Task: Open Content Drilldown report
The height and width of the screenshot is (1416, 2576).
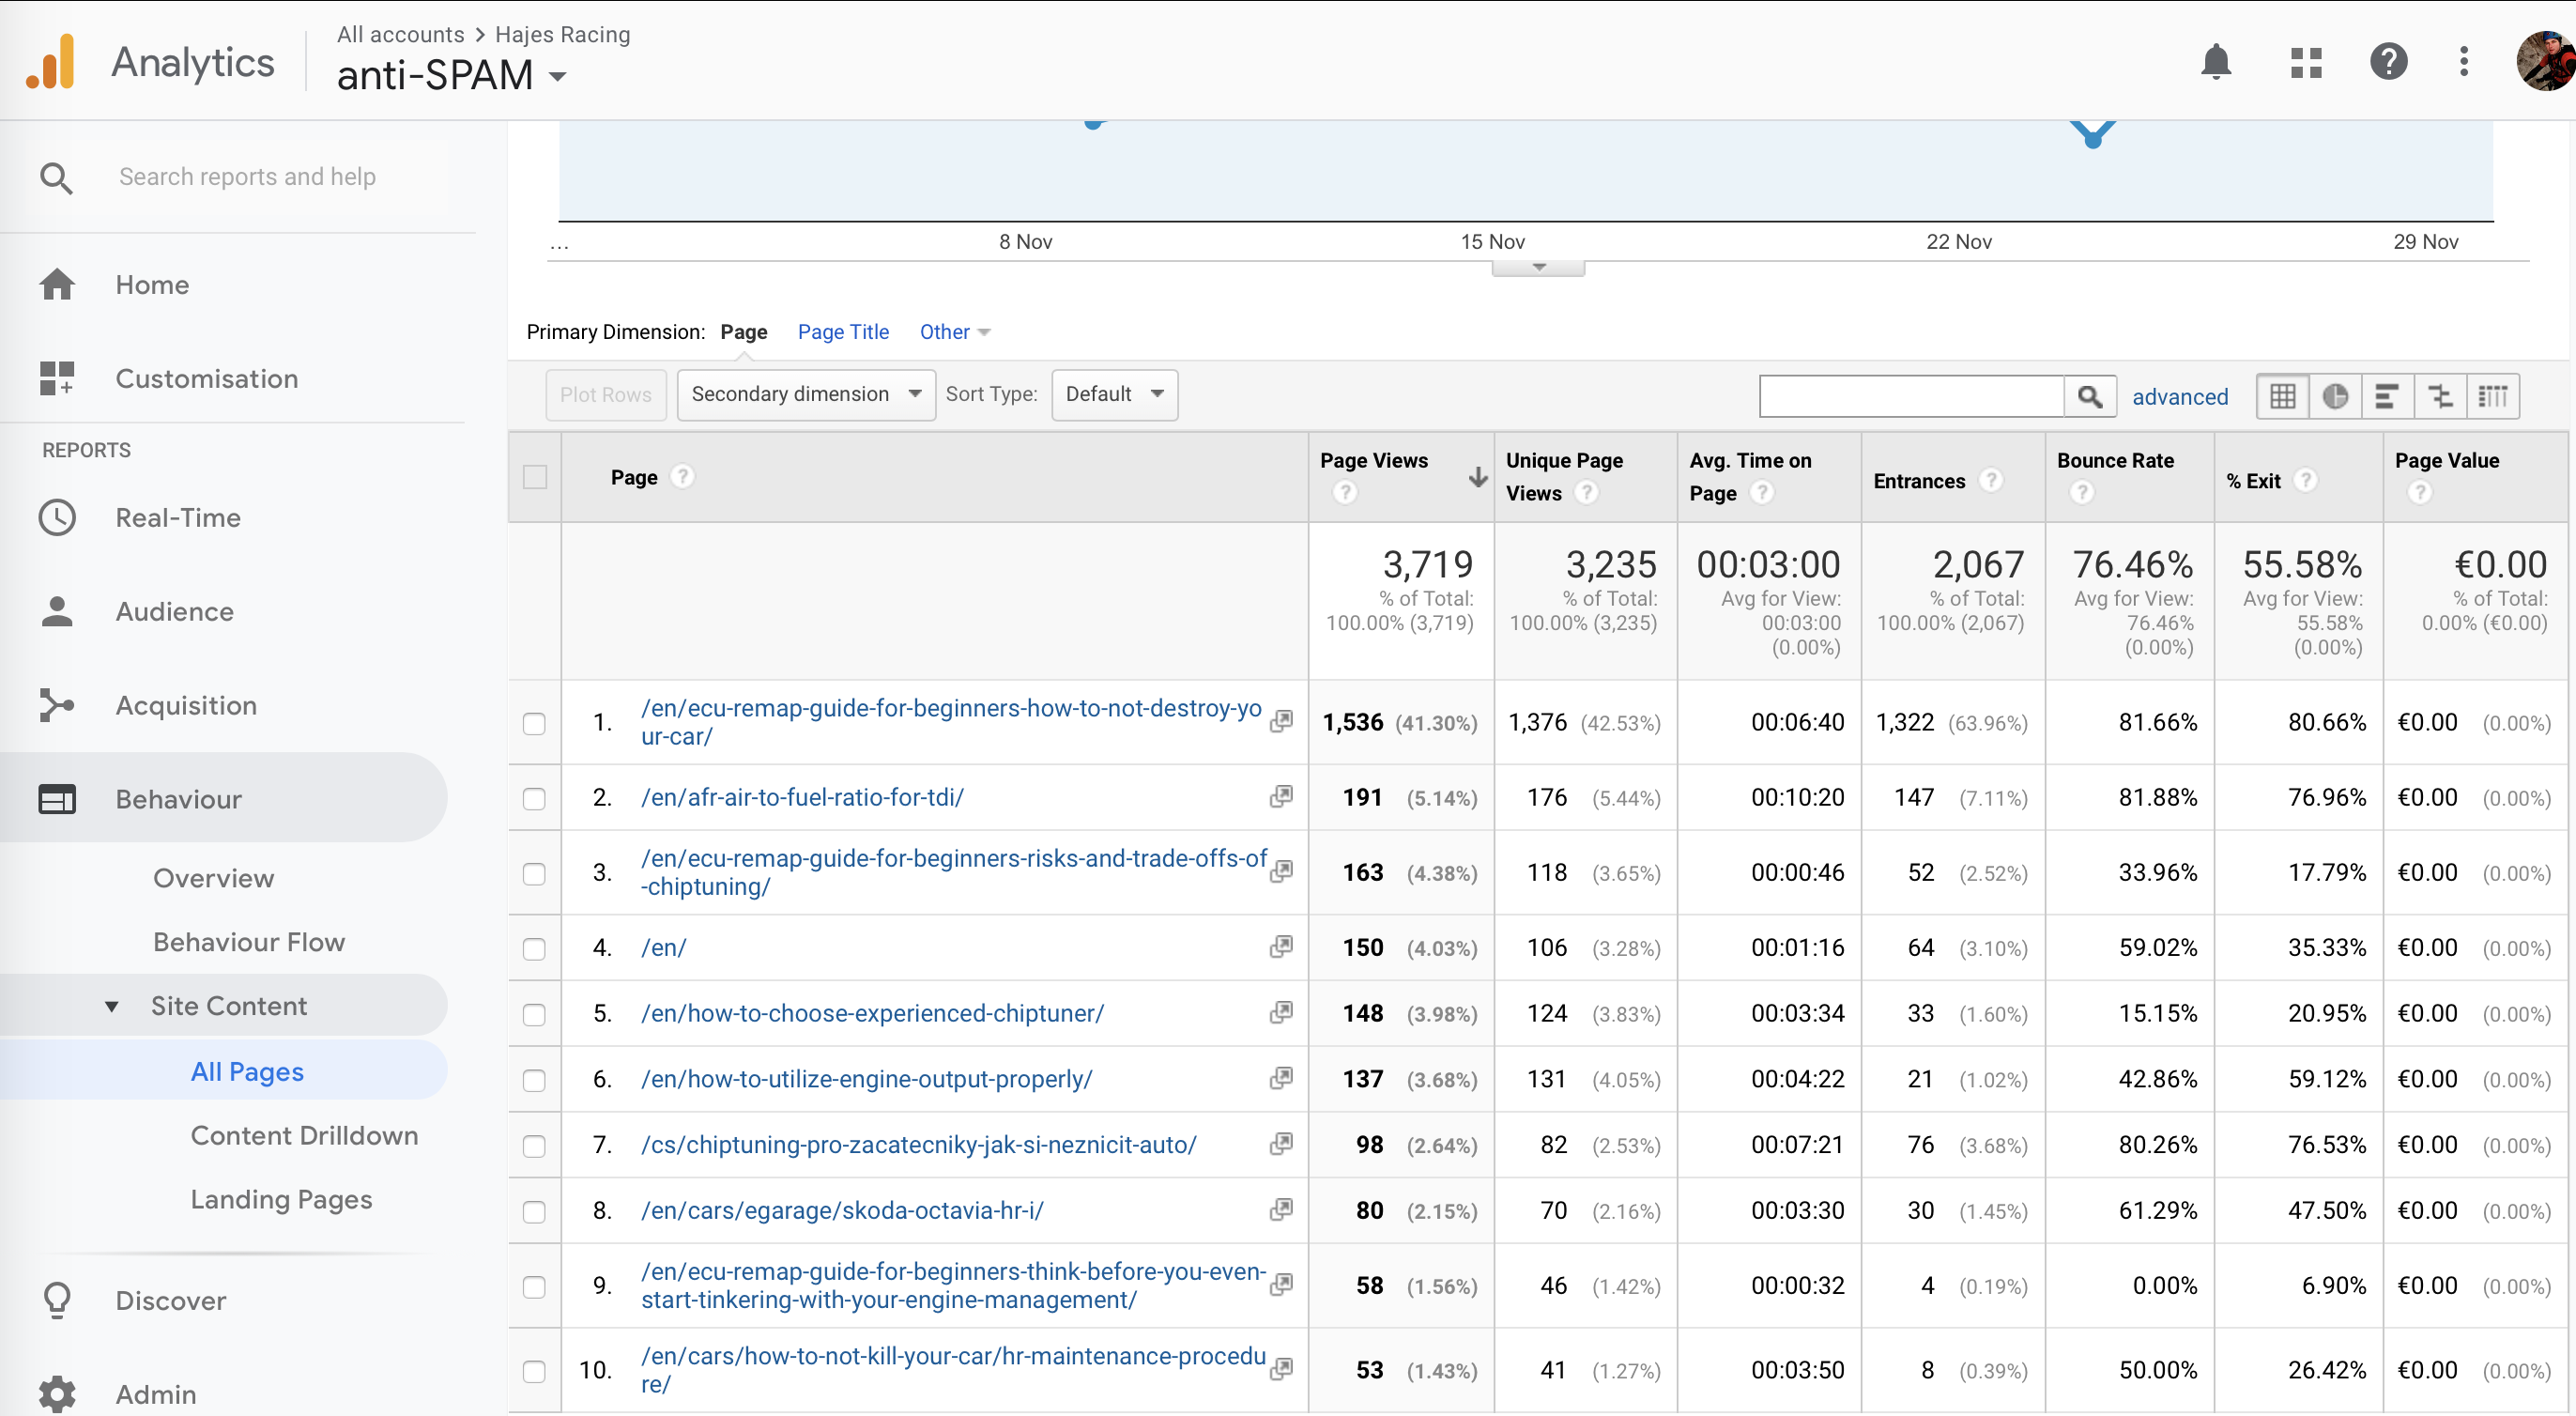Action: coord(304,1135)
